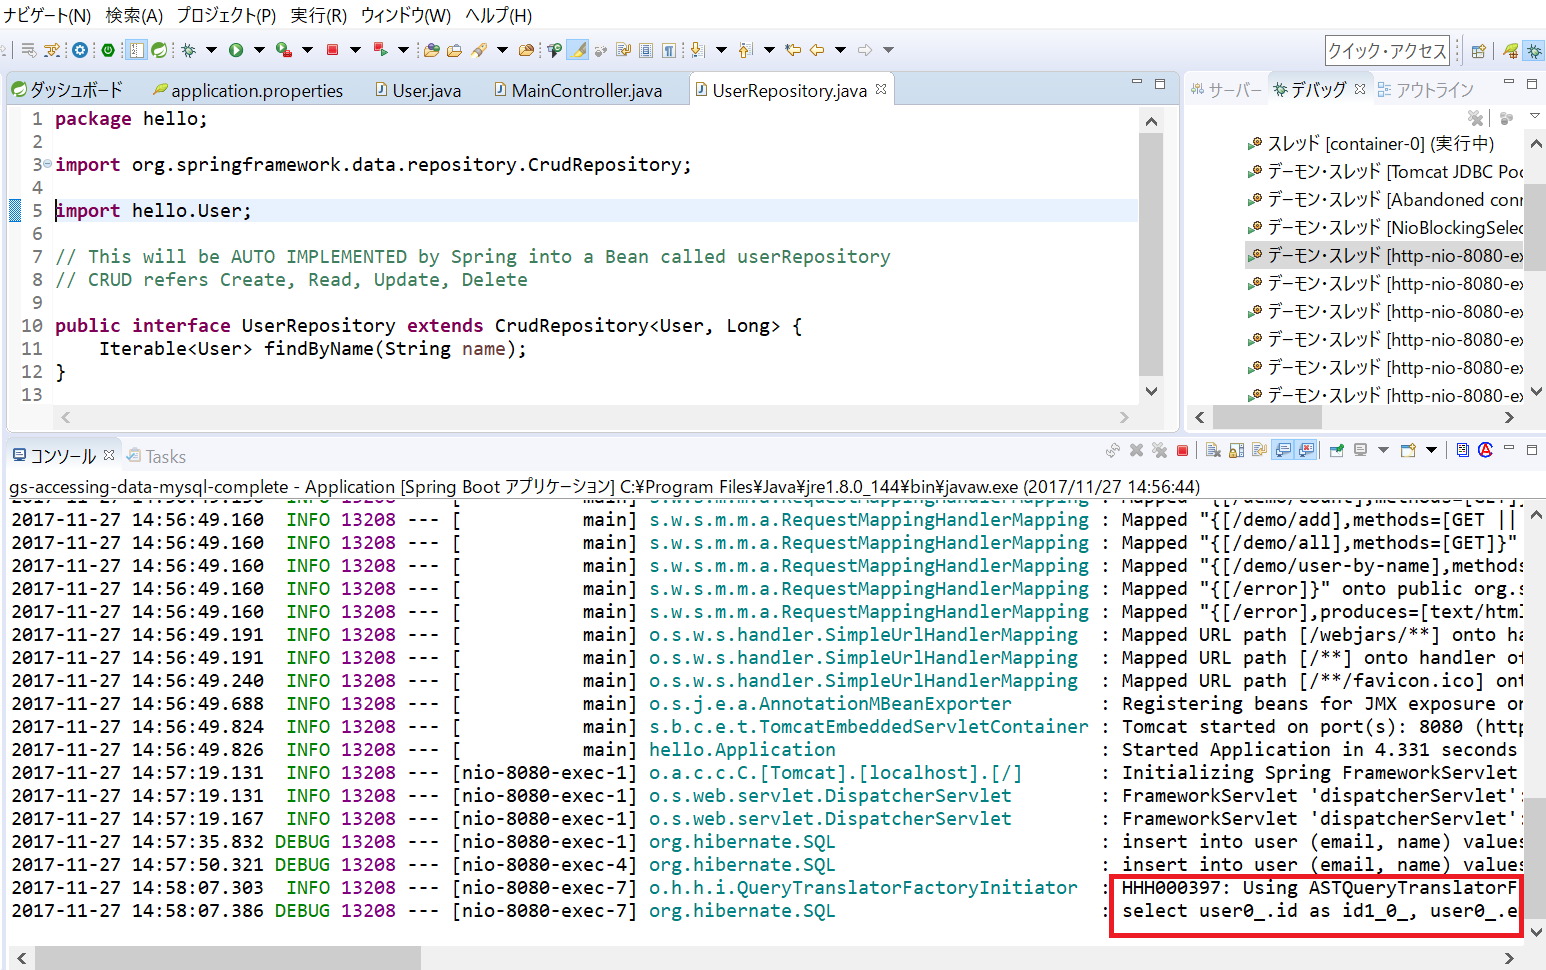The height and width of the screenshot is (970, 1546).
Task: Click red Terminate icon in main toolbar
Action: point(332,50)
